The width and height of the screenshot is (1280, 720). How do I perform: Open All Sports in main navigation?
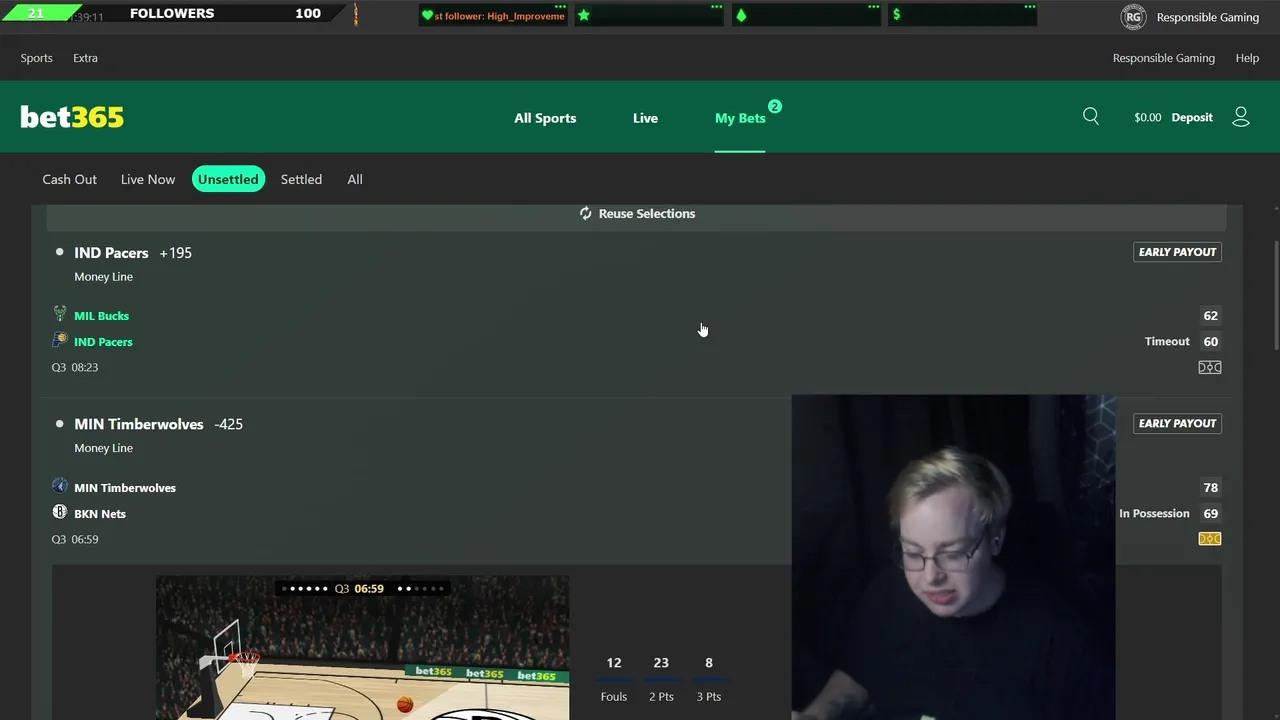tap(545, 118)
